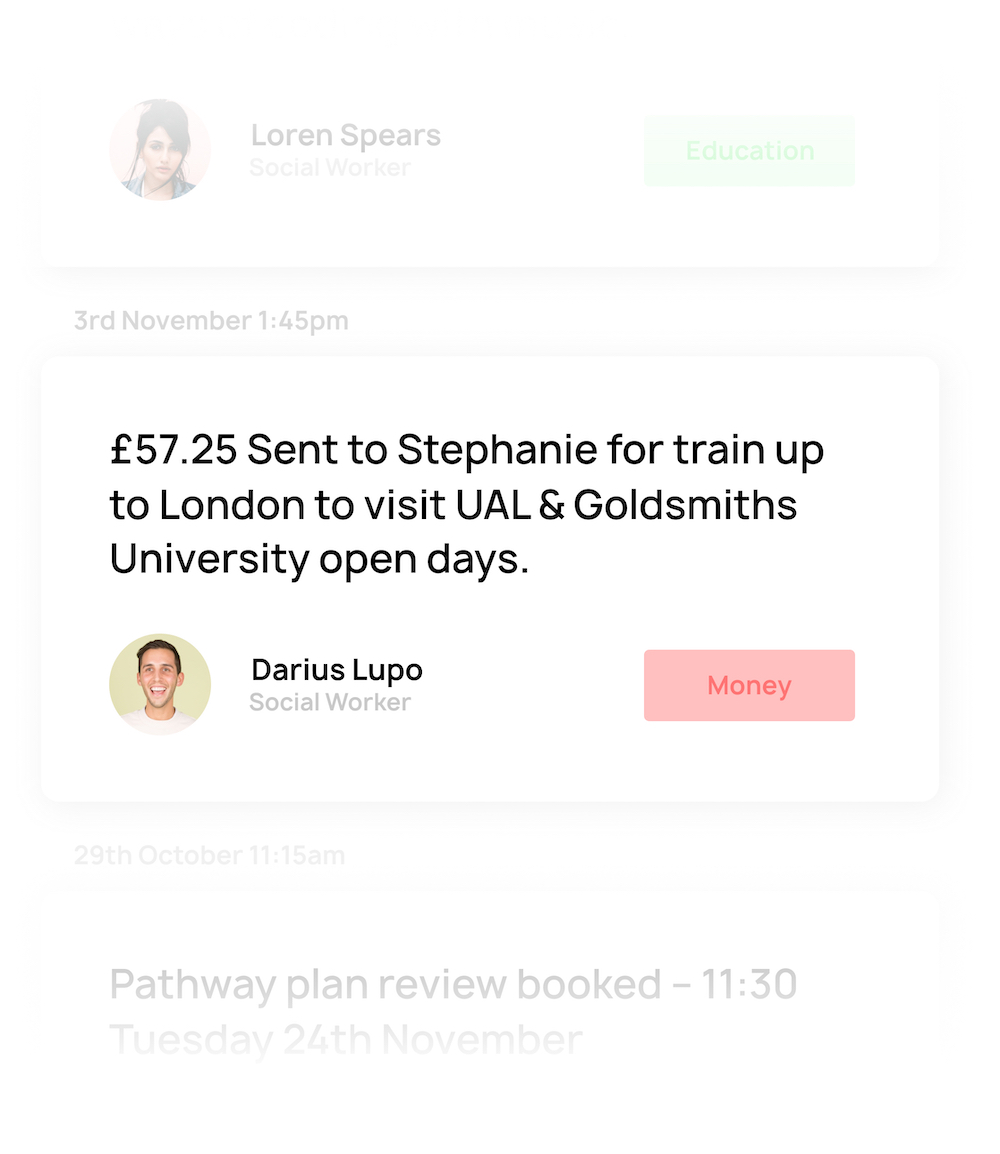Click the Tuesday 24th November text
Viewport: 1000px width, 1154px height.
[x=345, y=1040]
